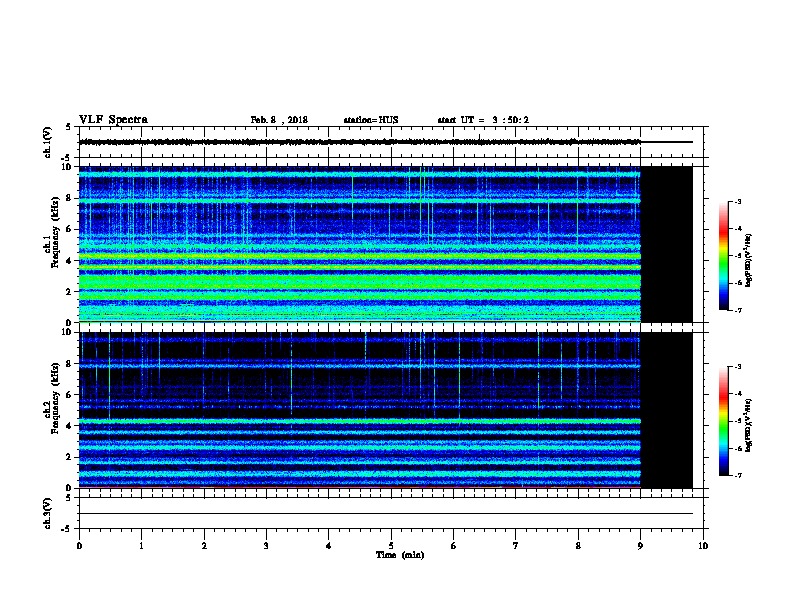Click the ch.1 spectrogram color scale bar

pyautogui.click(x=723, y=256)
